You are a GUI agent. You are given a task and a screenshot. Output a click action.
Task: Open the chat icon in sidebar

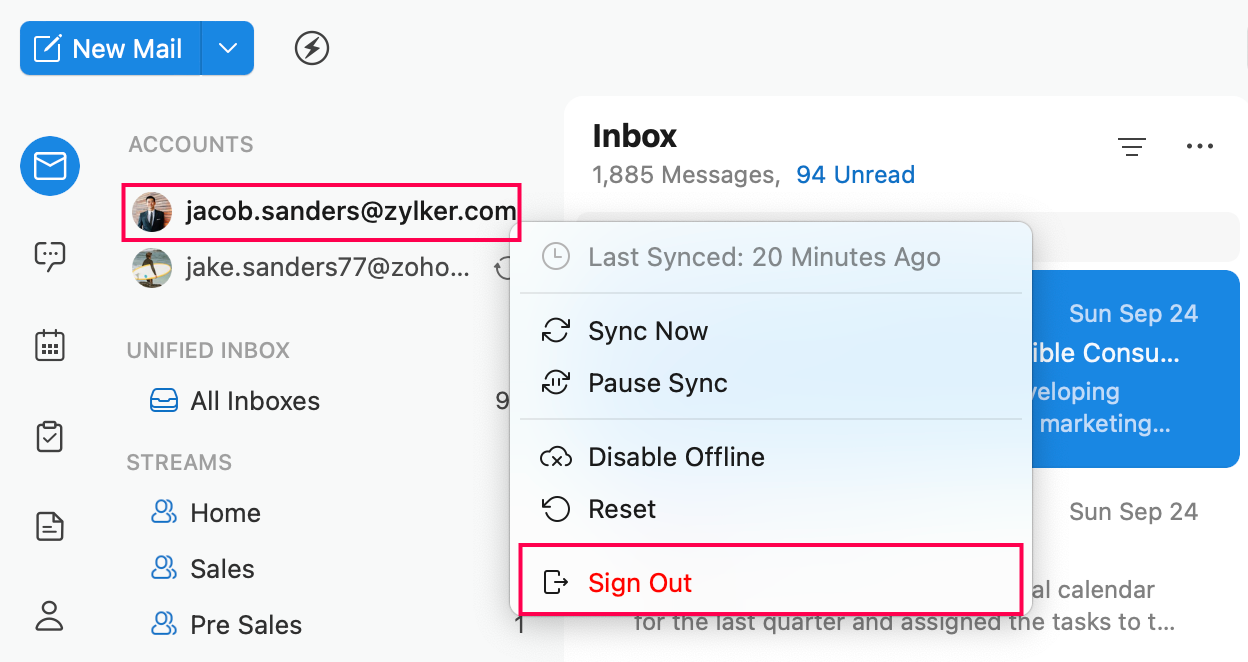50,257
